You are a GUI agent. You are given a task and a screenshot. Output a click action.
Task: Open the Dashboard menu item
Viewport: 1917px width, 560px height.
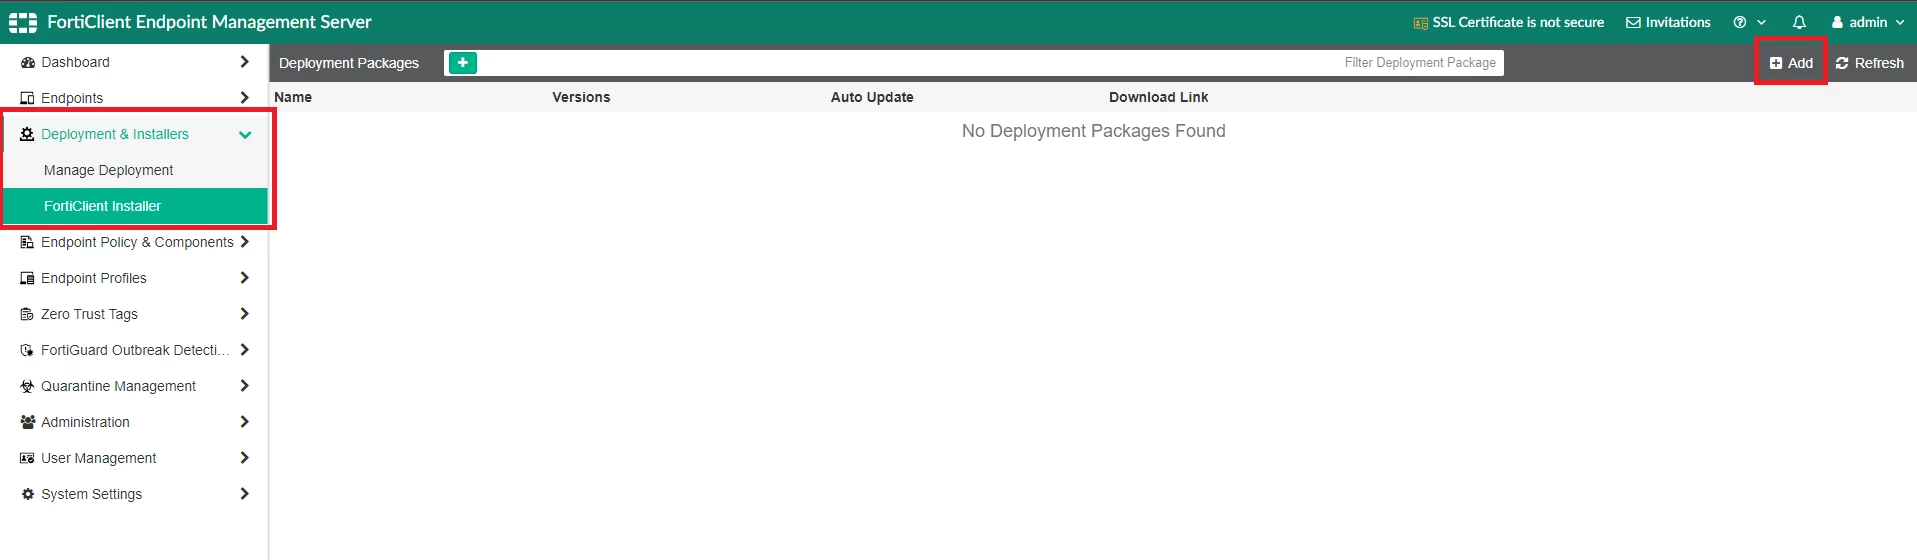tap(75, 62)
